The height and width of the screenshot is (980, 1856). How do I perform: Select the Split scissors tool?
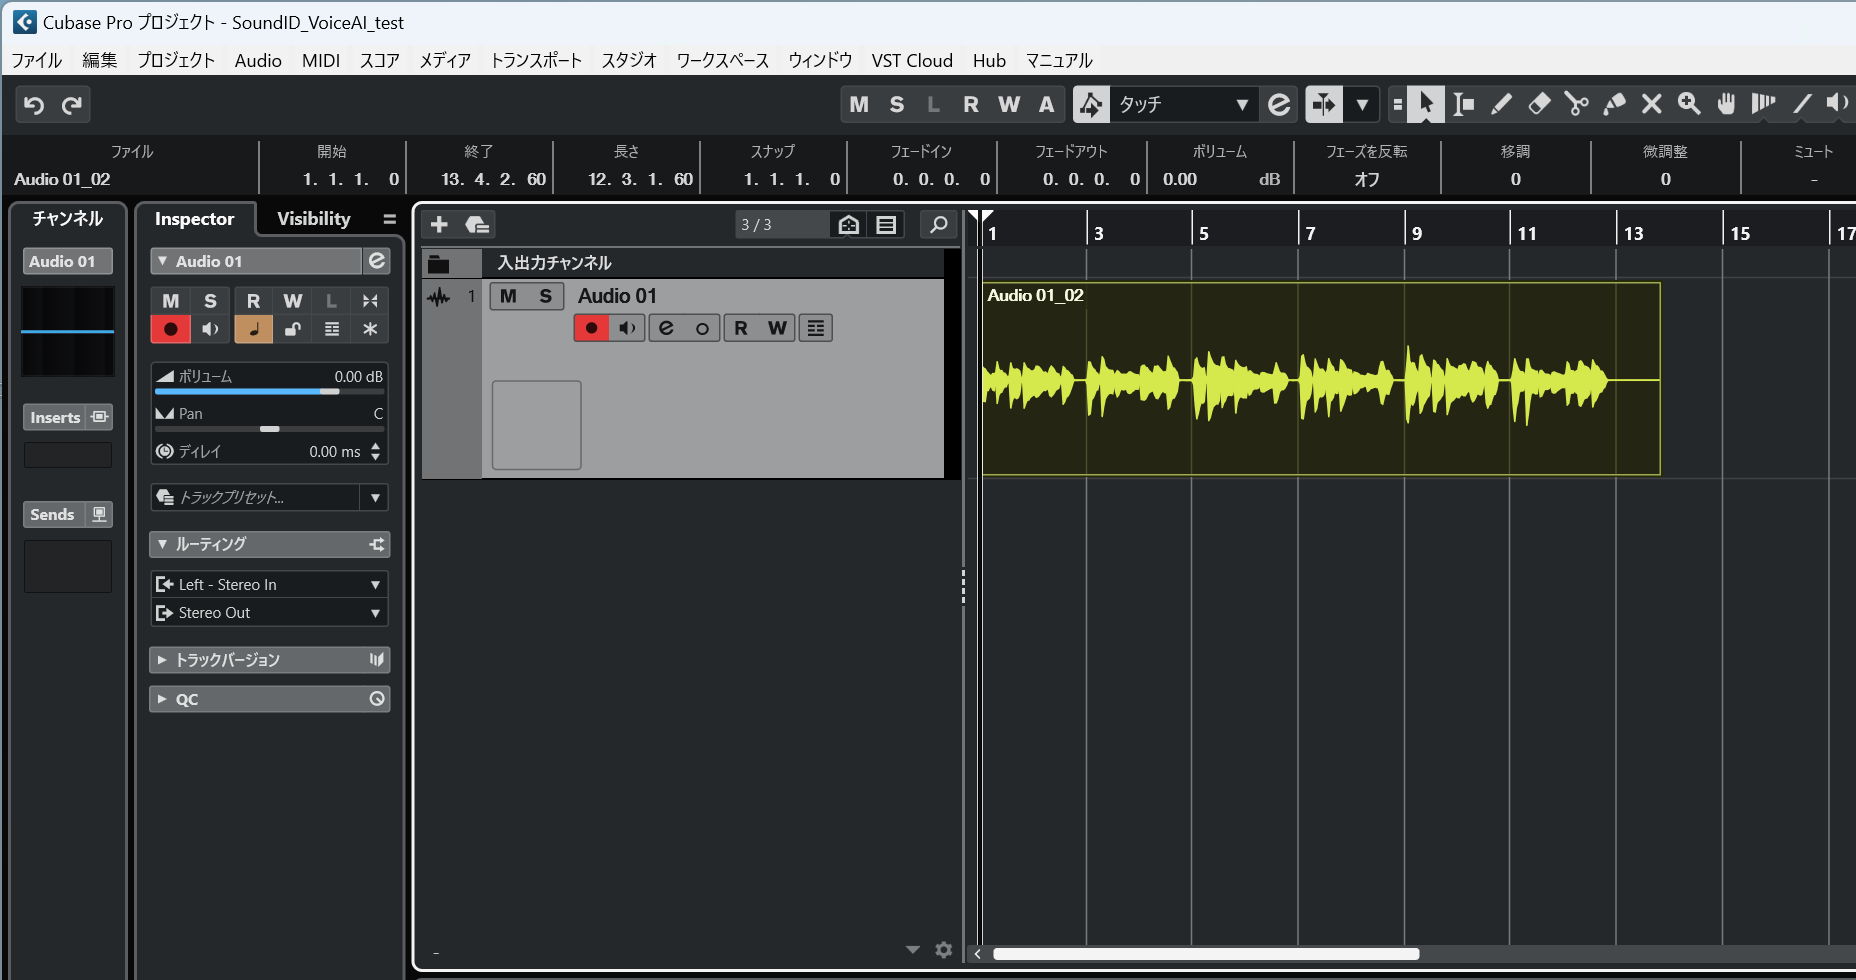pos(1577,104)
